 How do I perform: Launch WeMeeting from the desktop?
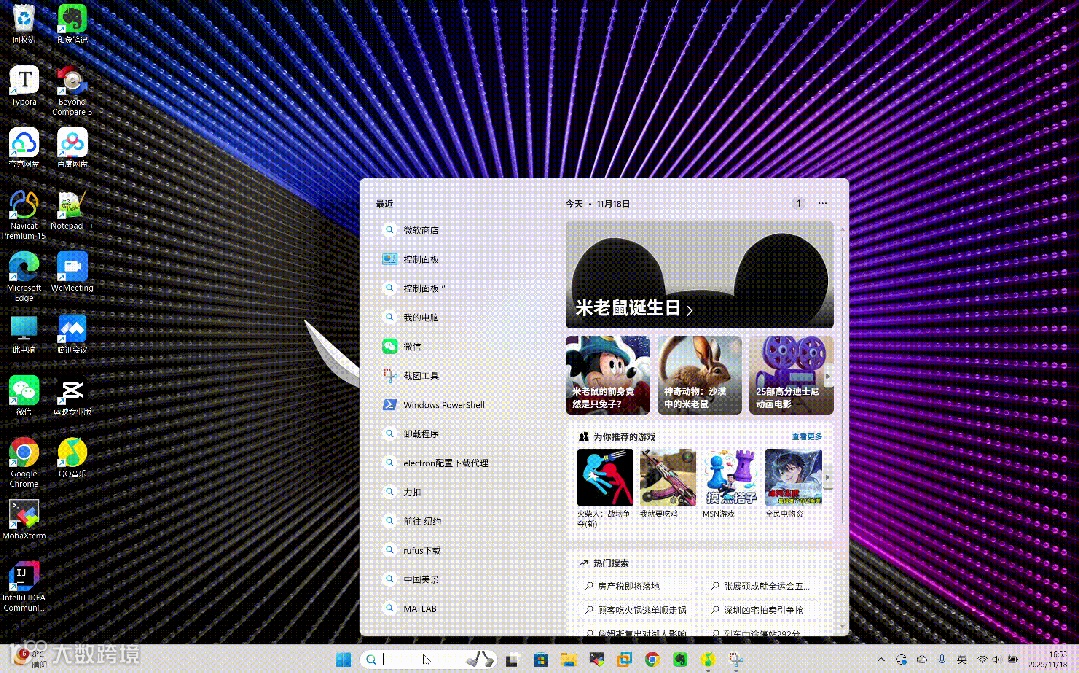click(72, 272)
